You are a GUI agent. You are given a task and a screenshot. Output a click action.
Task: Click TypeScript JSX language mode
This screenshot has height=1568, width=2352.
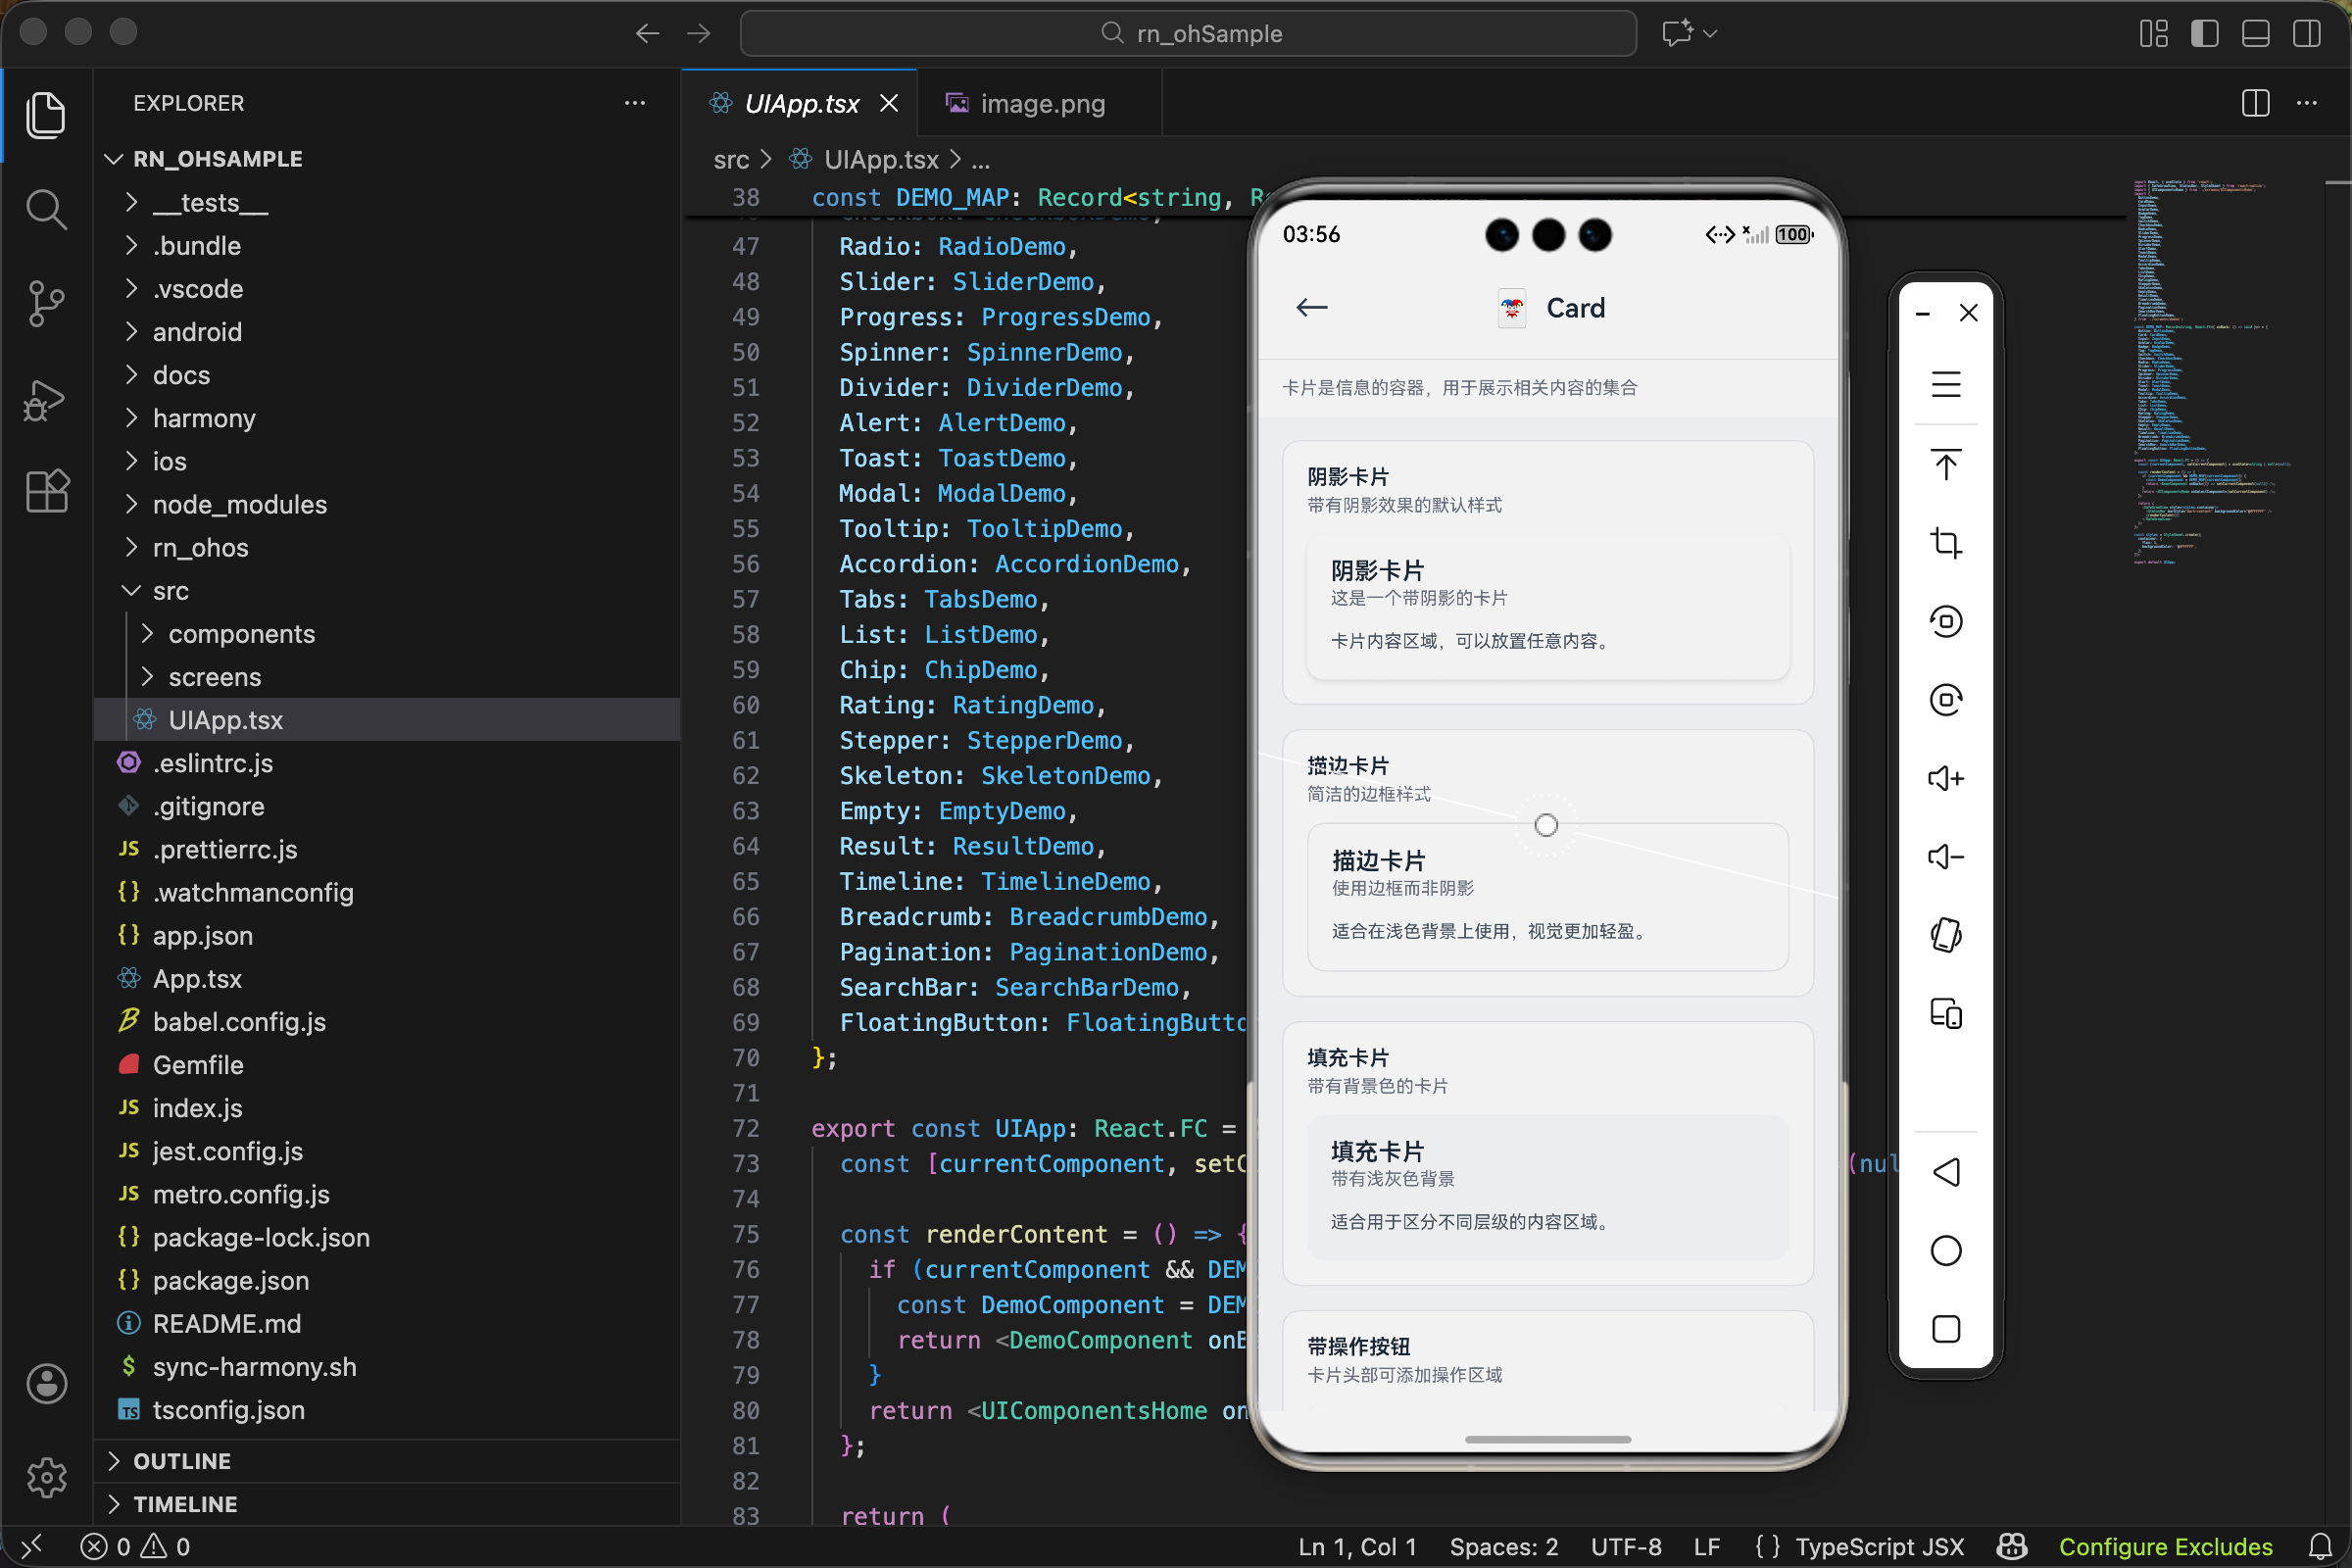point(1878,1547)
